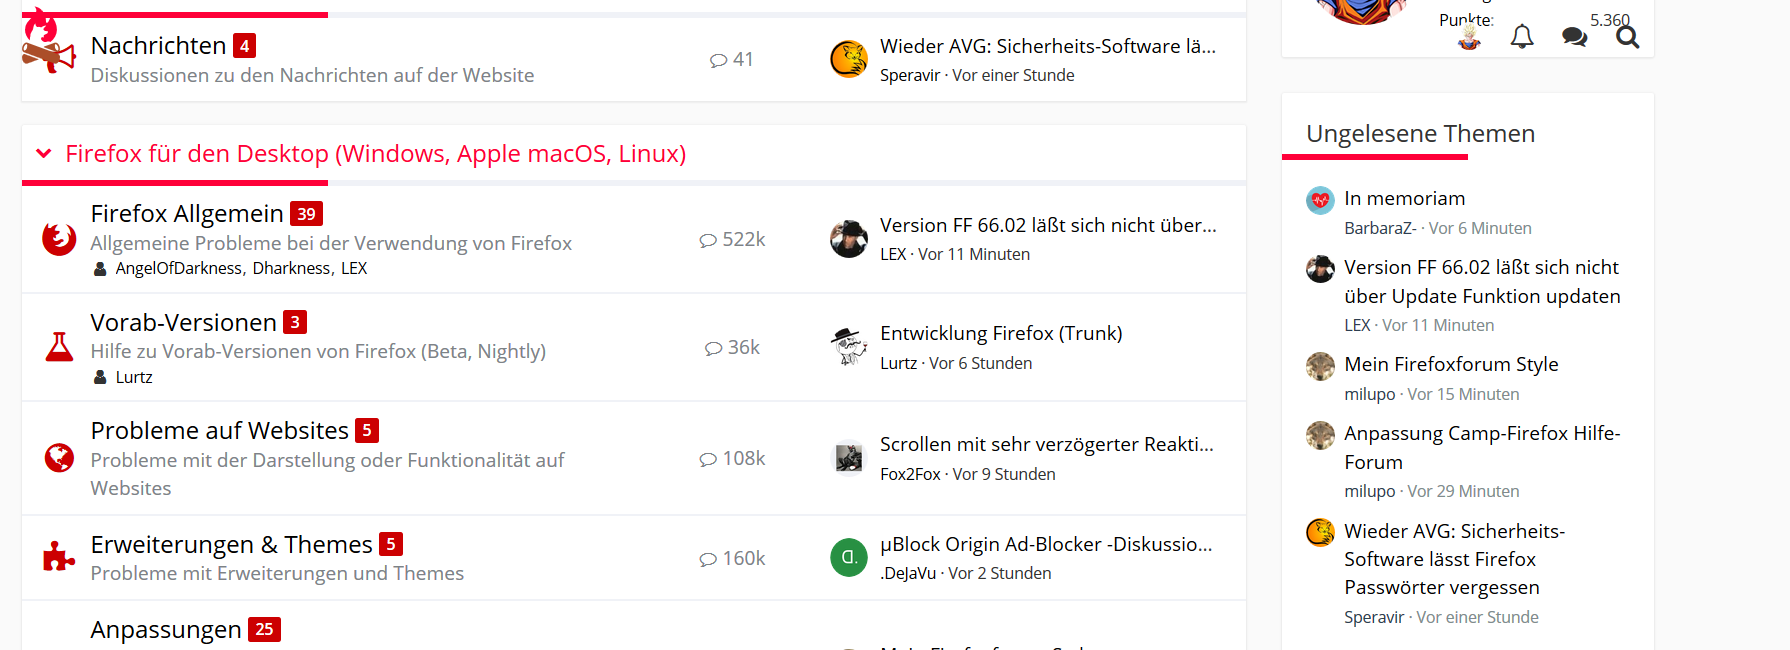Open moderator Lurtz under Vorab-Versionen description

pyautogui.click(x=134, y=377)
